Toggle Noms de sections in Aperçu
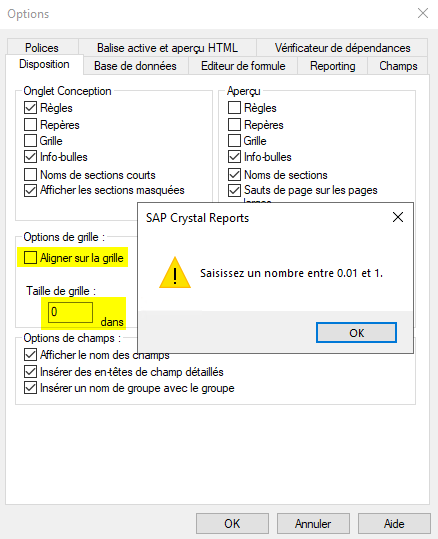438x539 pixels. click(x=234, y=175)
